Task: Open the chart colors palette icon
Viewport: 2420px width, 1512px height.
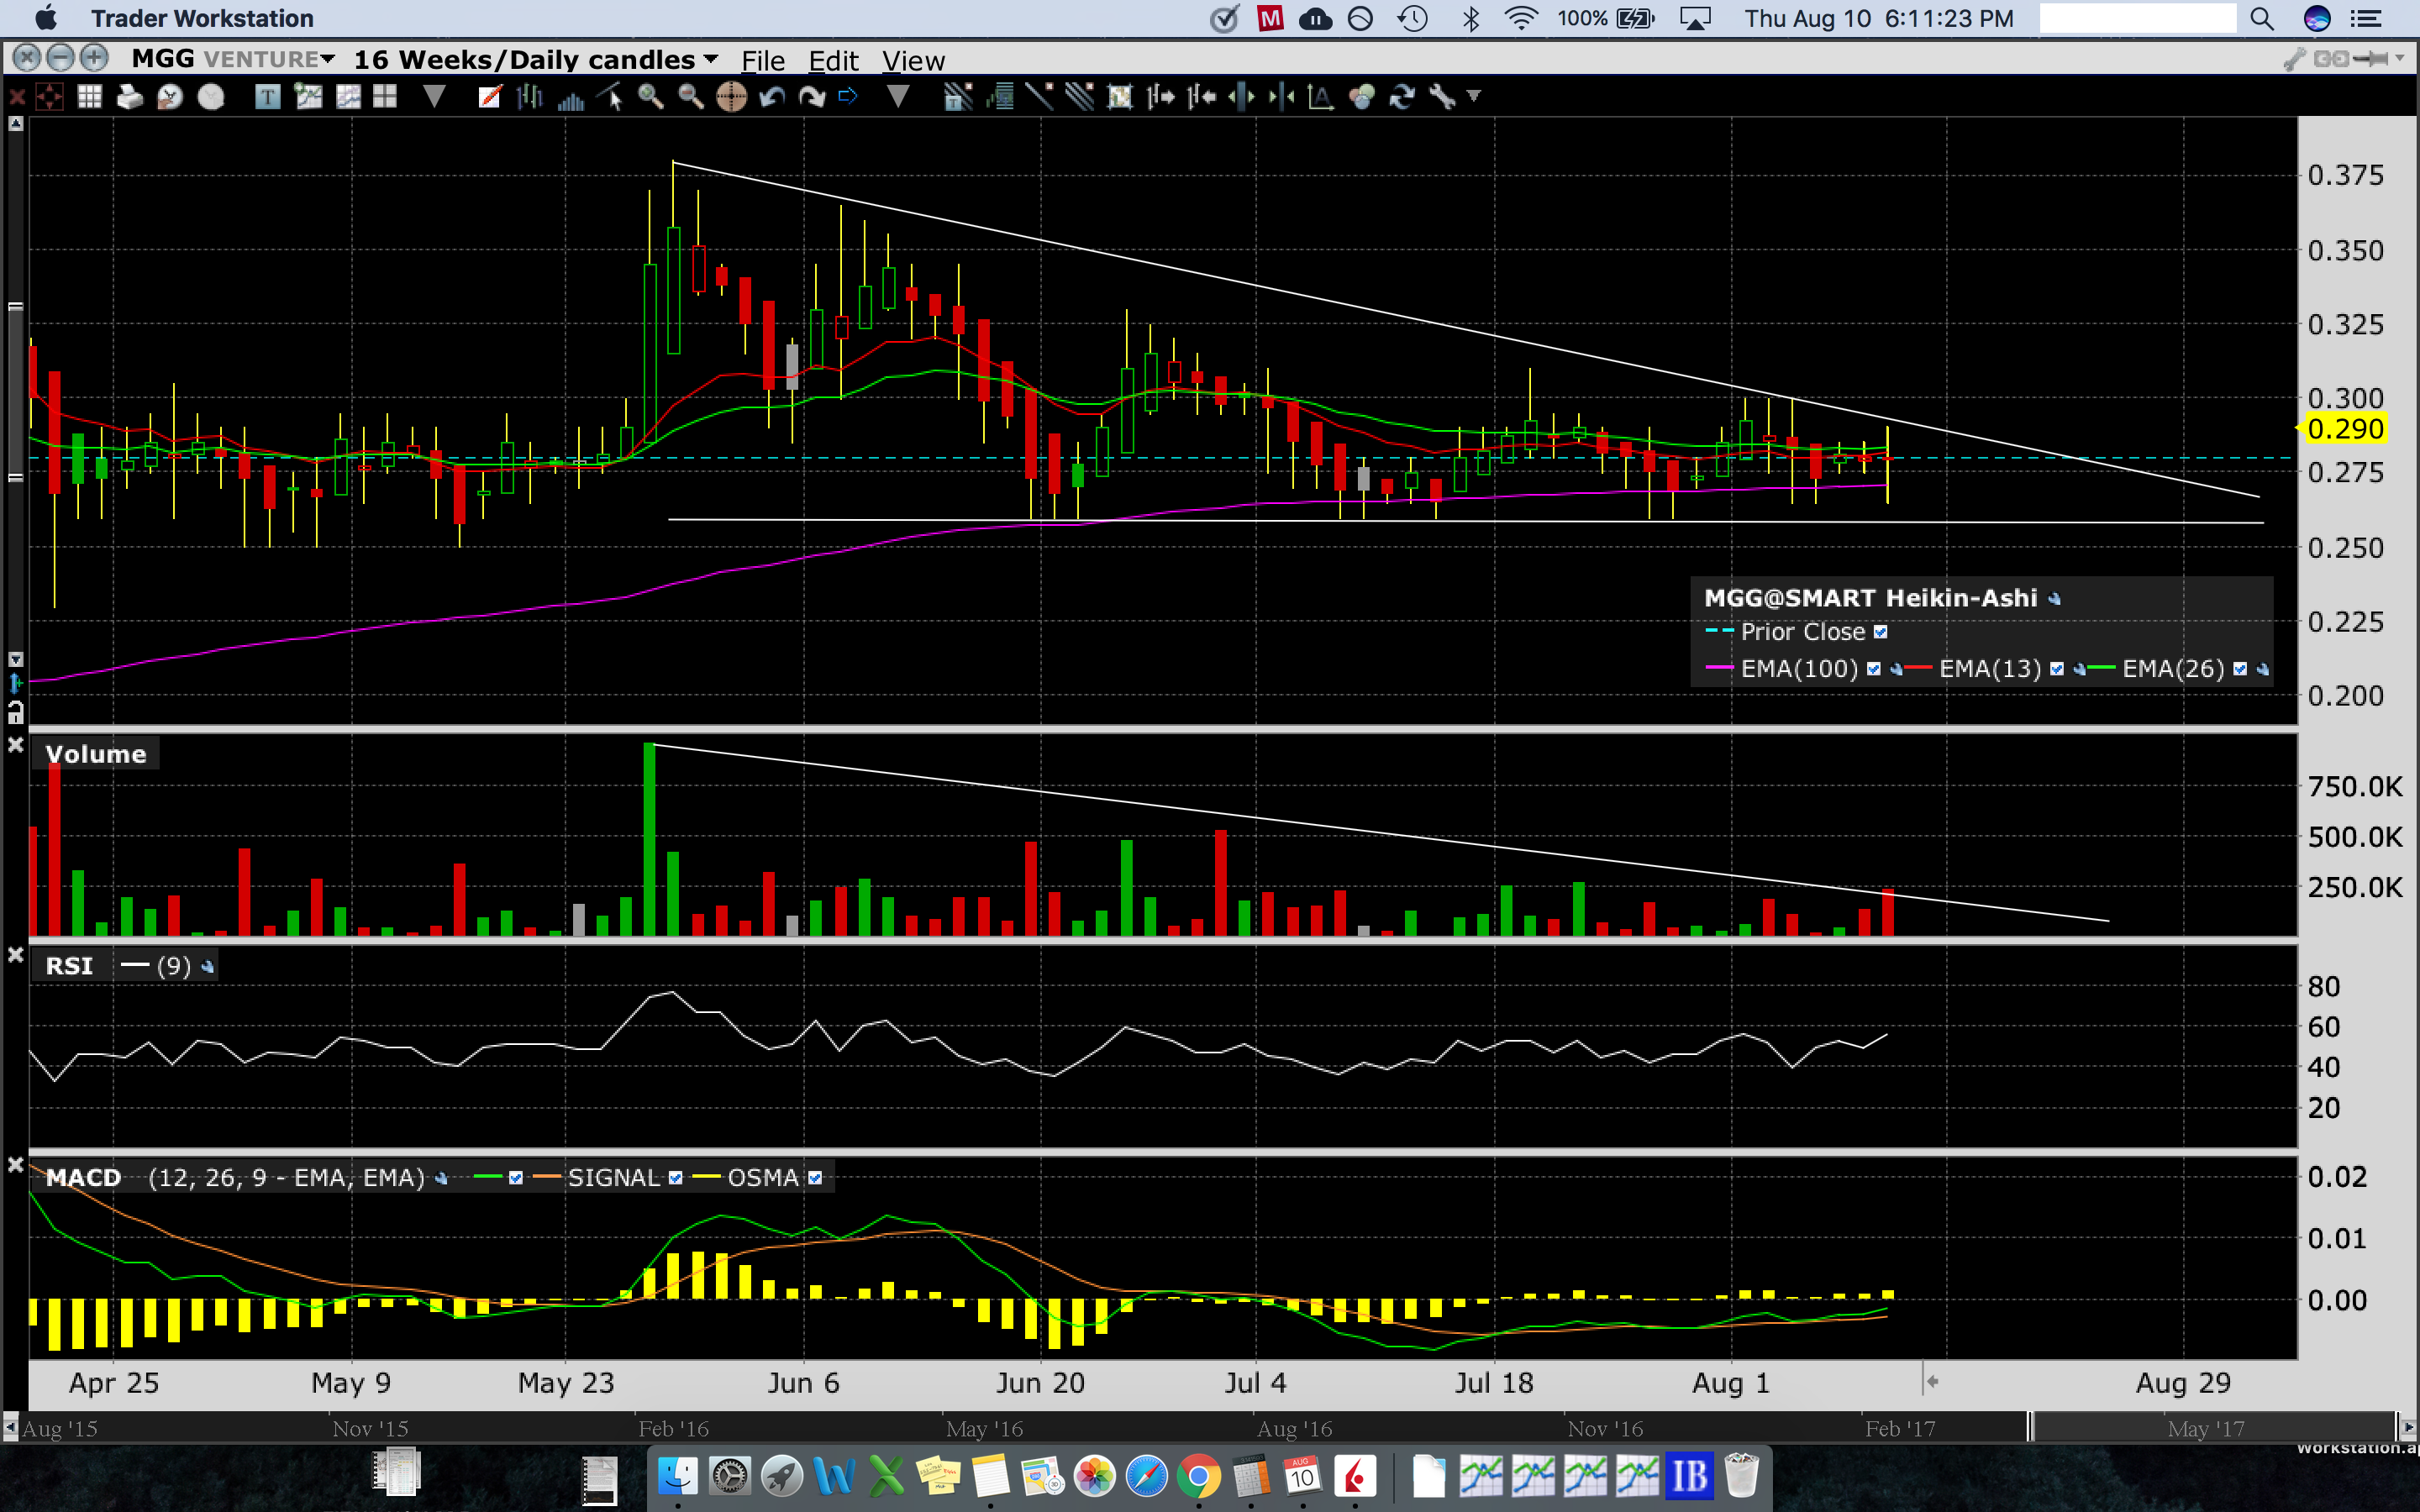Action: 1361,97
